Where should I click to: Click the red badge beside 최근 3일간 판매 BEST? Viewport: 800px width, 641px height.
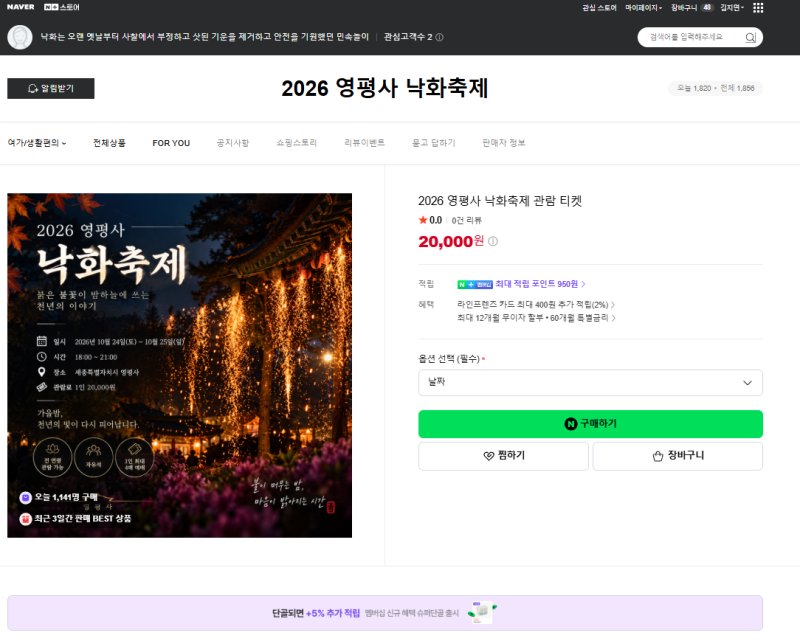tap(26, 519)
